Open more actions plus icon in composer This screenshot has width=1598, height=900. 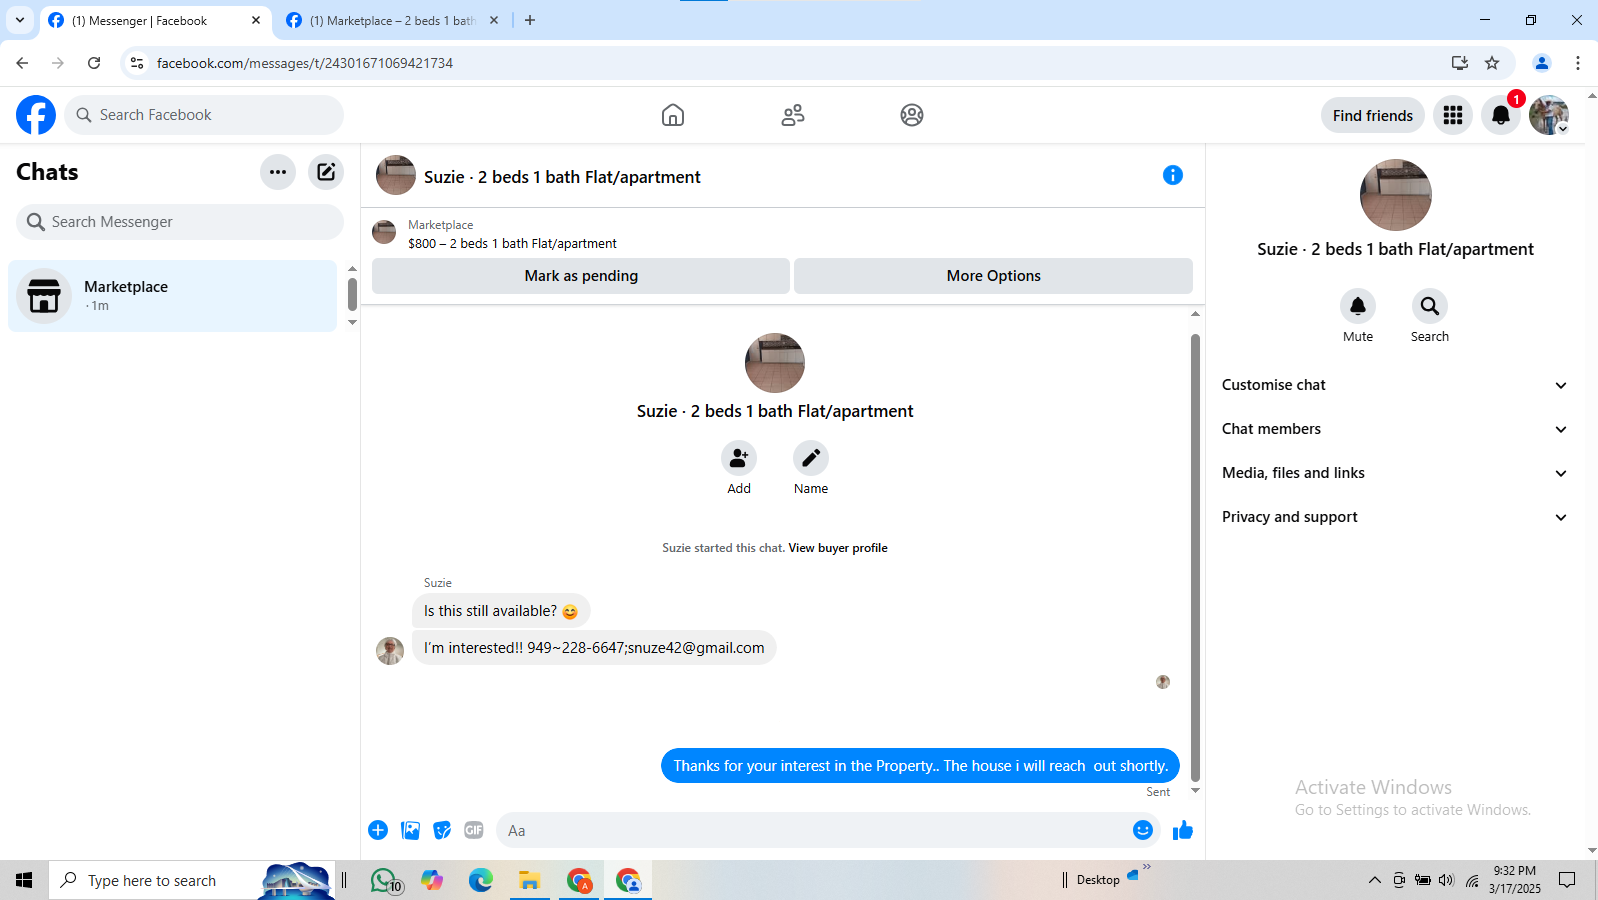(378, 830)
